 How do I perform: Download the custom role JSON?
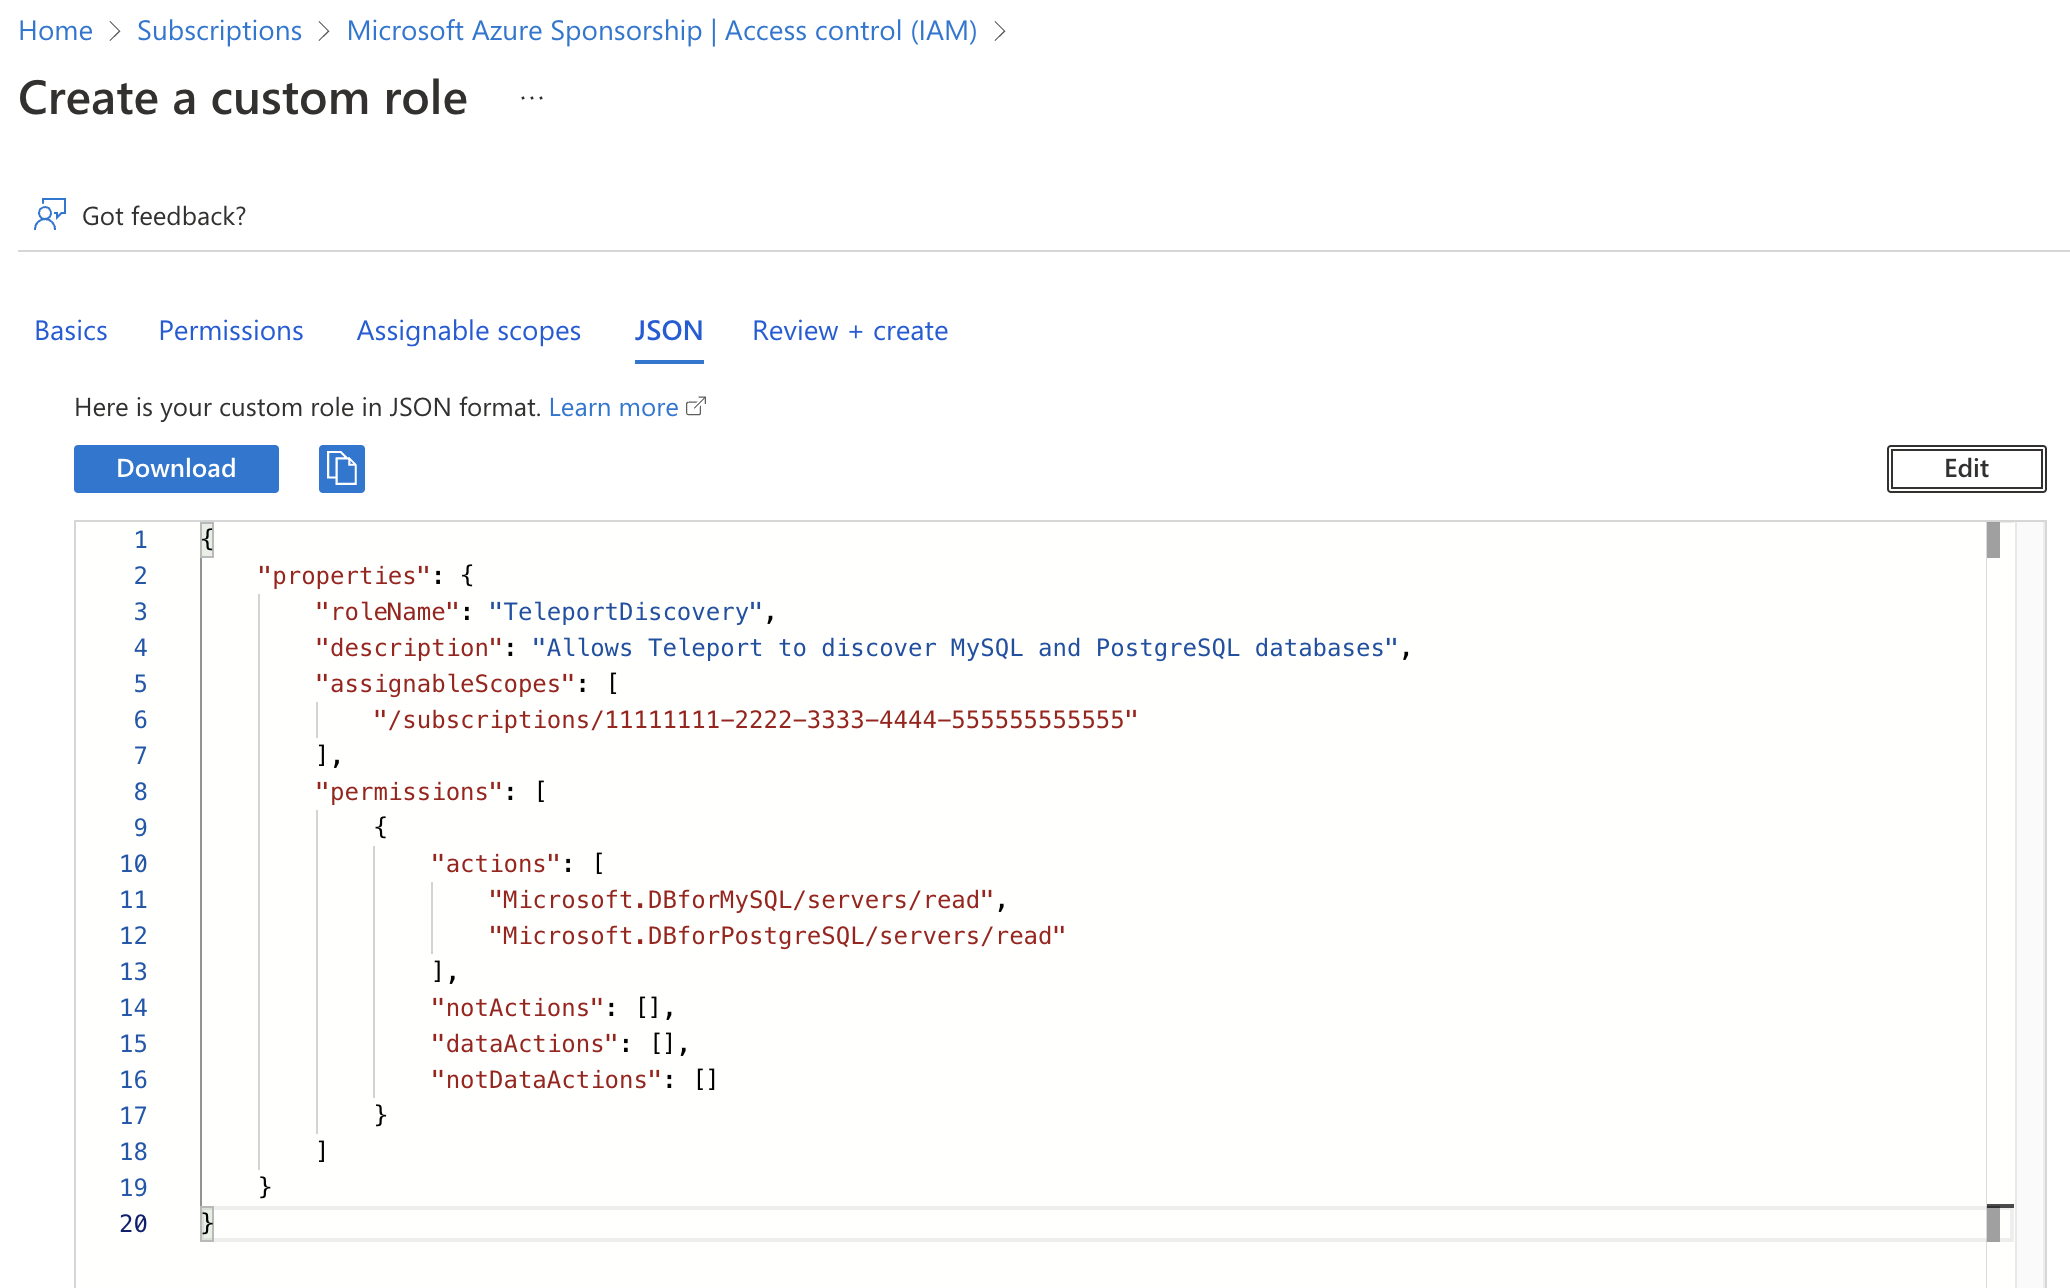point(175,468)
